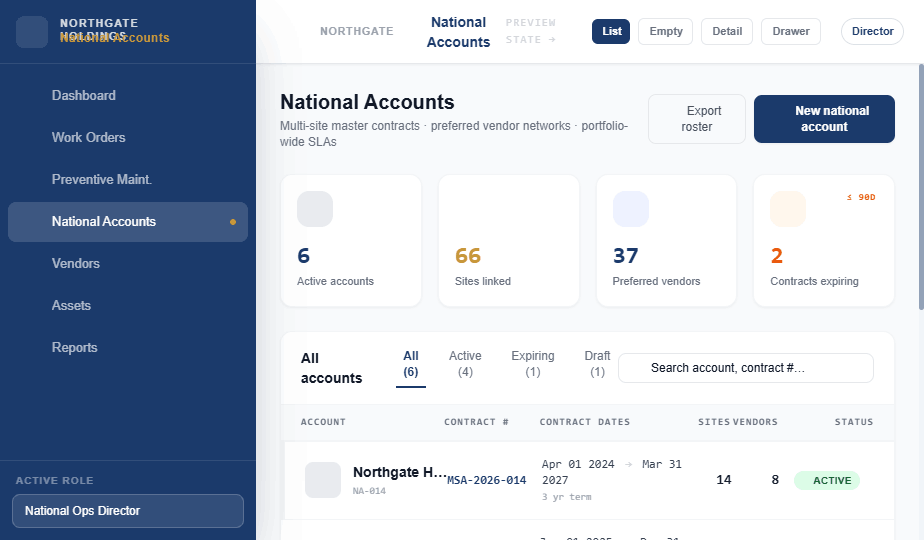Sort by CONTRACT # column header

coord(476,422)
